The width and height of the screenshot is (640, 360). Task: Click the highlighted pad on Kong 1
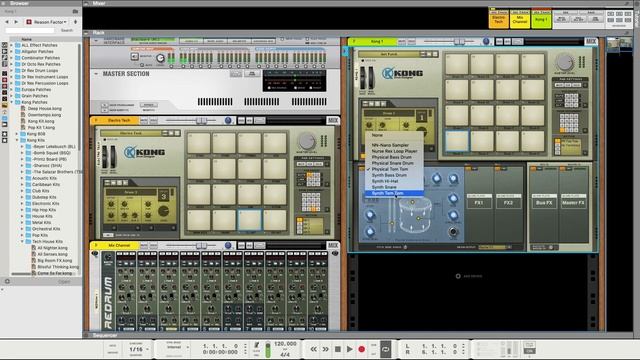457,141
